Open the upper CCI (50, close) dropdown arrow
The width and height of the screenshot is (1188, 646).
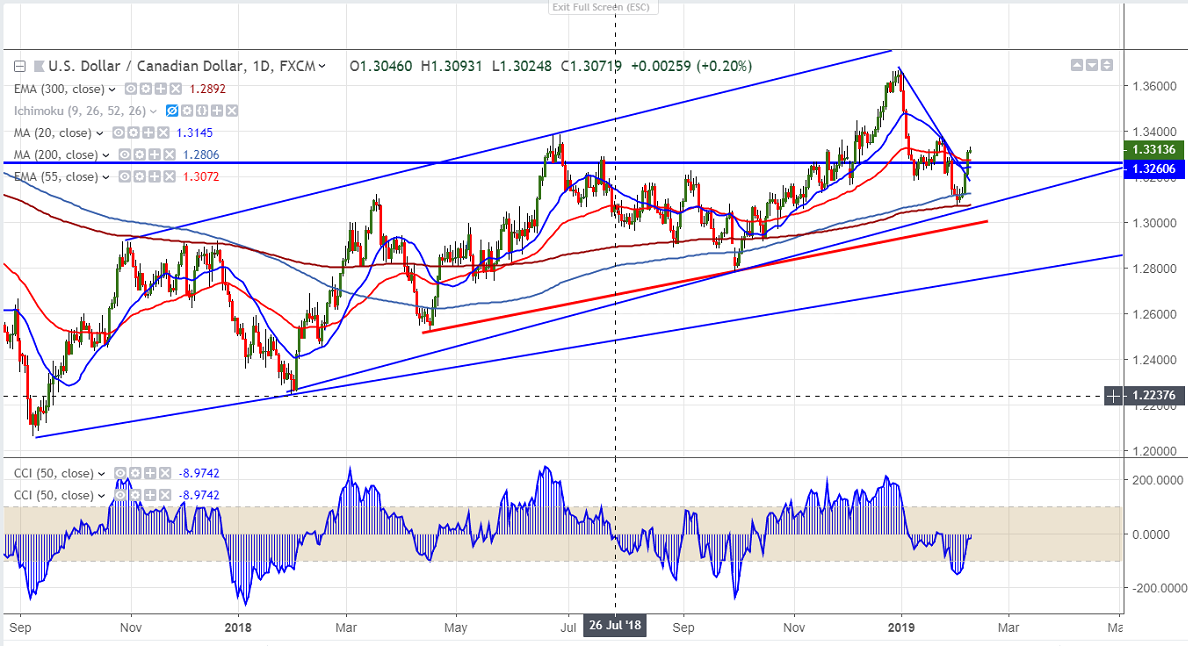102,474
